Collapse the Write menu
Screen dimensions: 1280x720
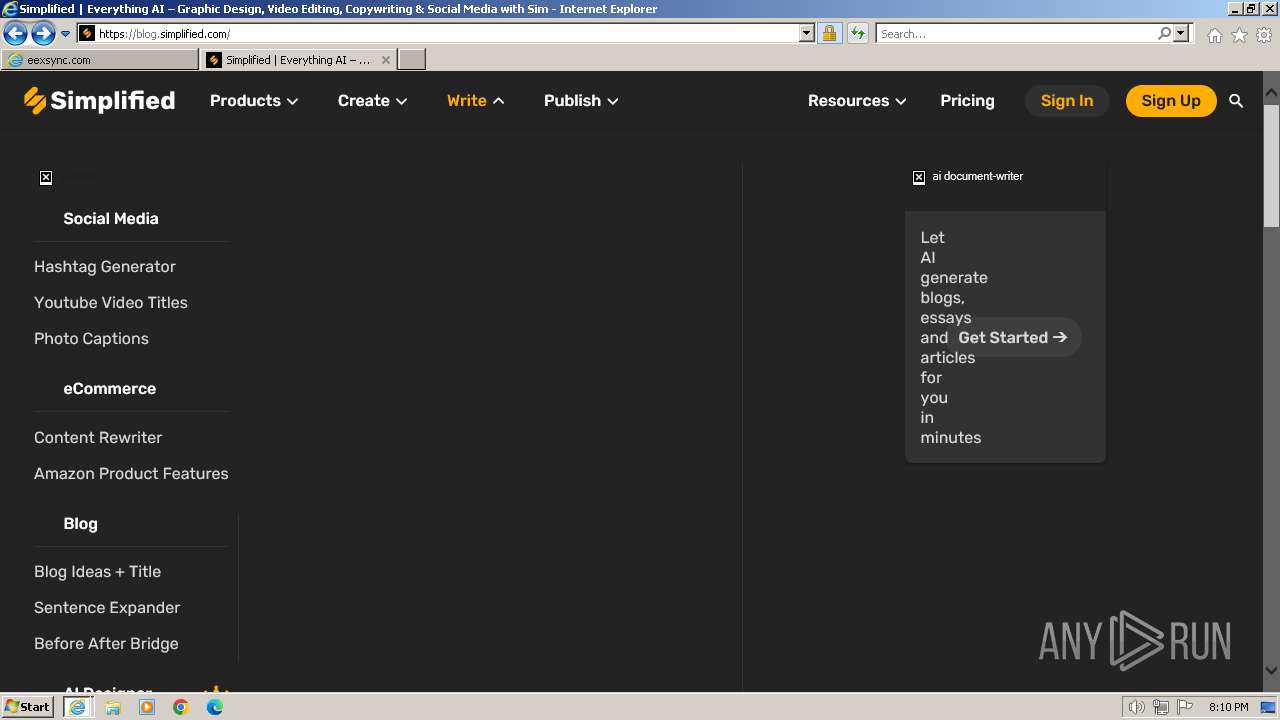tap(475, 101)
